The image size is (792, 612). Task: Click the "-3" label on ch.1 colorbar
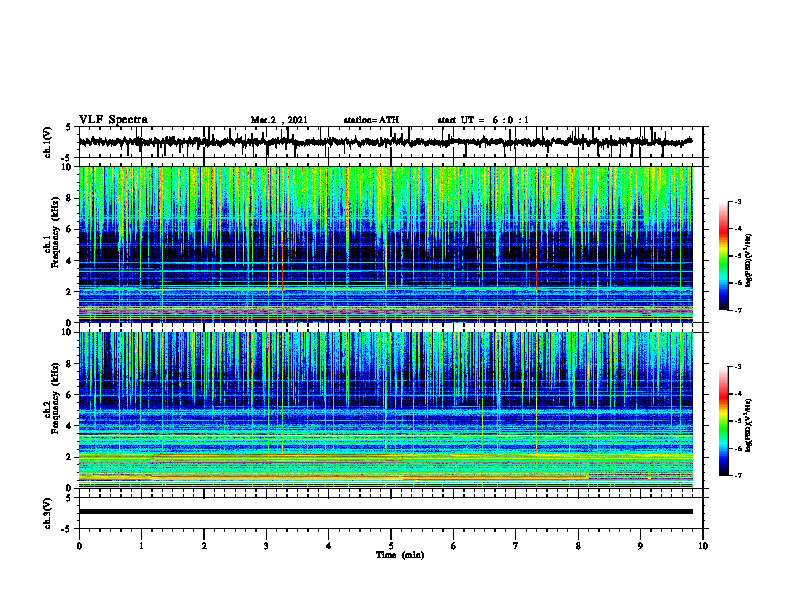737,202
